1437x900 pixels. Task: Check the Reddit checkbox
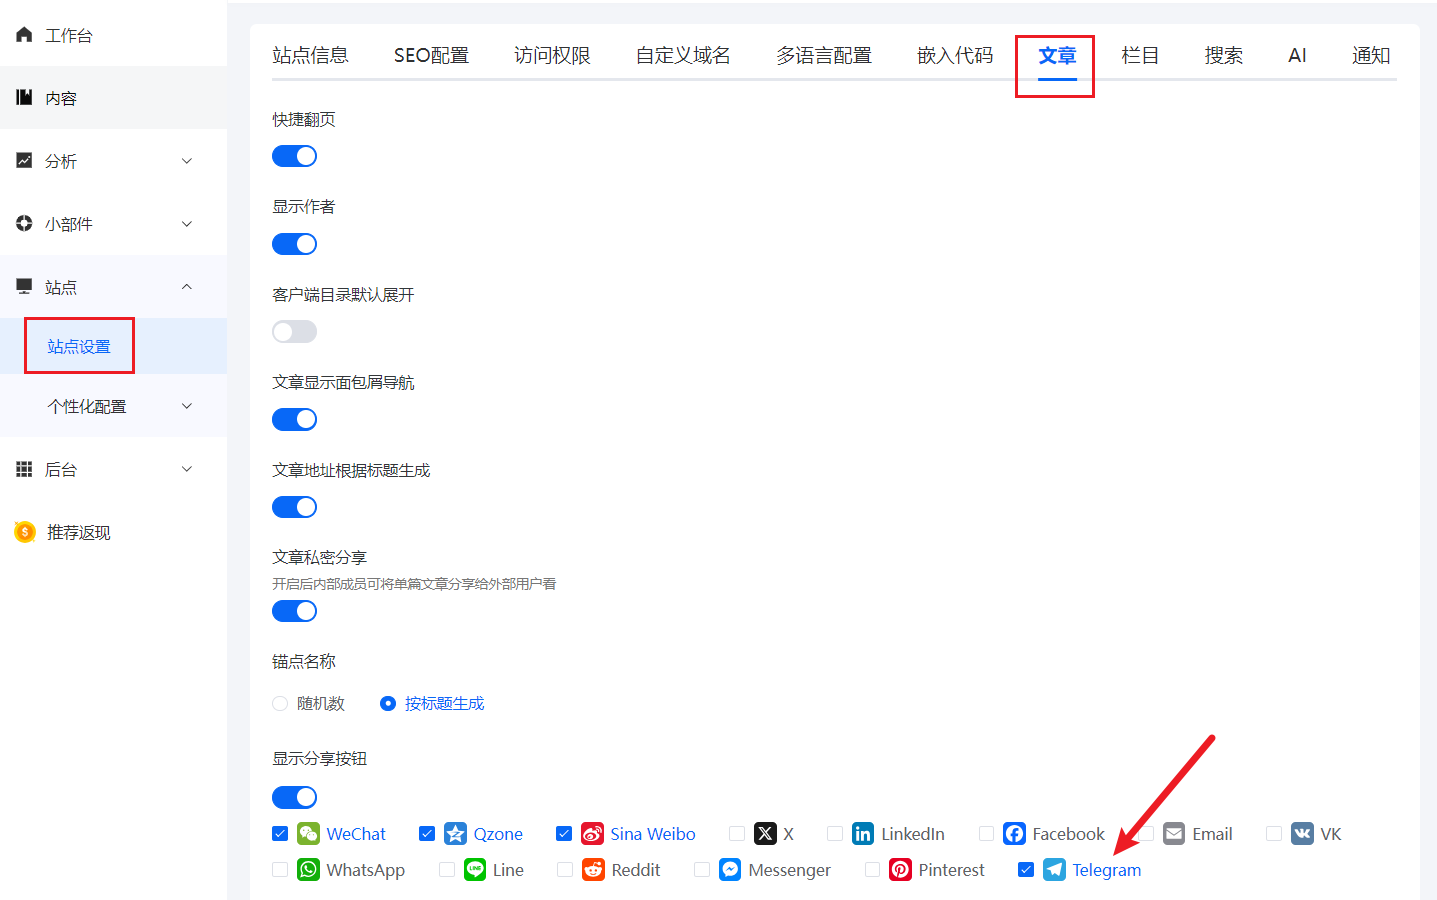565,869
